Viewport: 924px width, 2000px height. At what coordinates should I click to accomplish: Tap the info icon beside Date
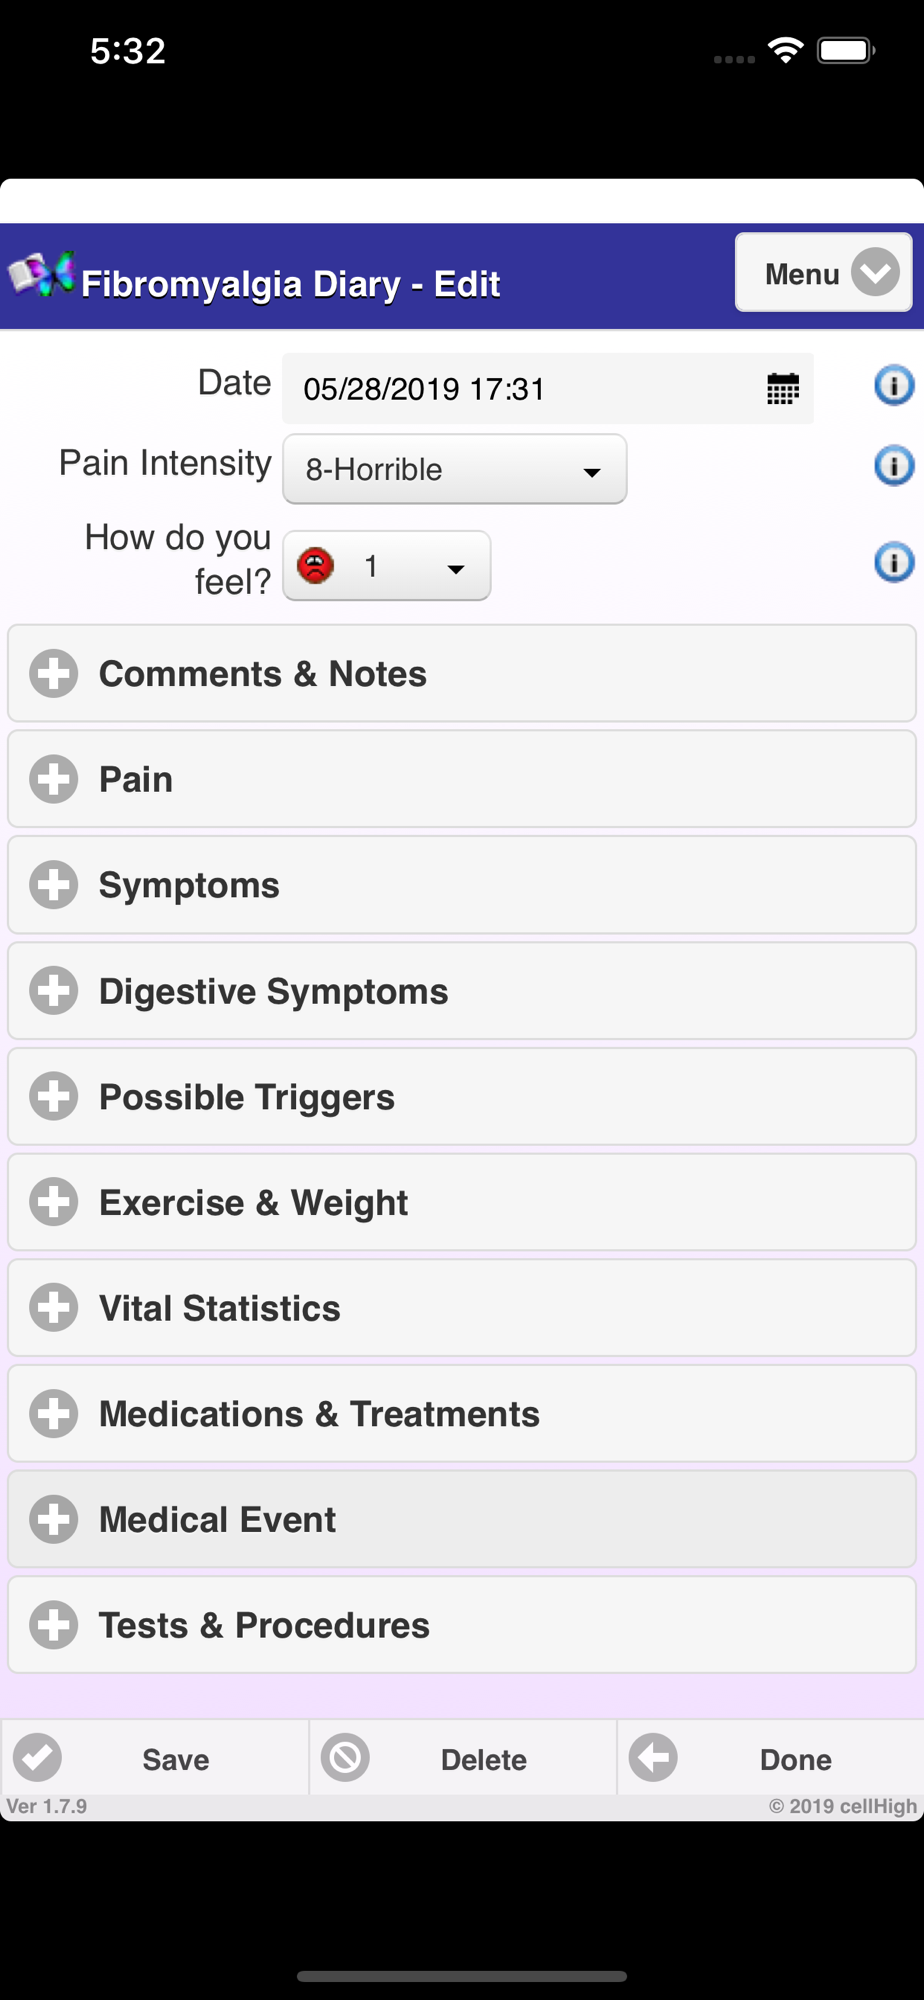(x=894, y=385)
